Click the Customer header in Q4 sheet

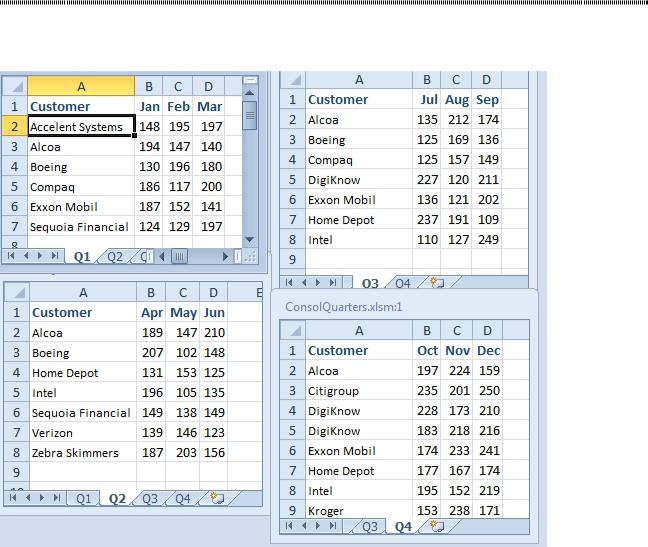359,351
